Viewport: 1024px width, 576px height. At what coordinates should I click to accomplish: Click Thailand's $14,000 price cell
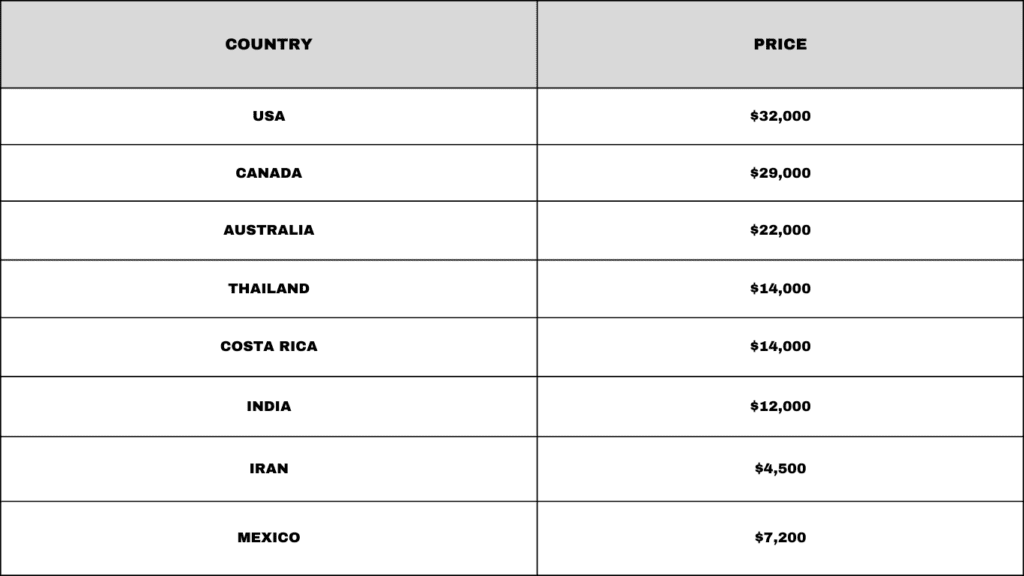click(780, 289)
